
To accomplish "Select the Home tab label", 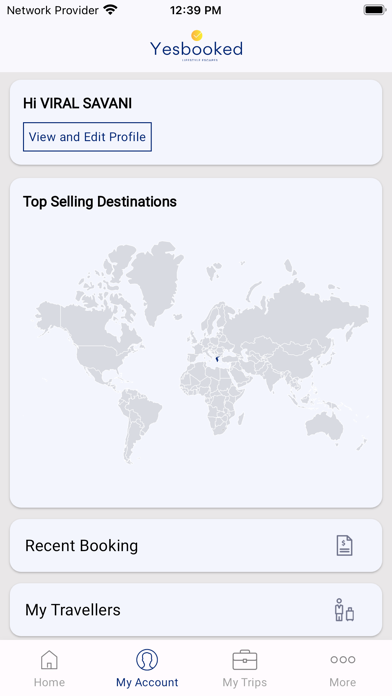I will (49, 682).
